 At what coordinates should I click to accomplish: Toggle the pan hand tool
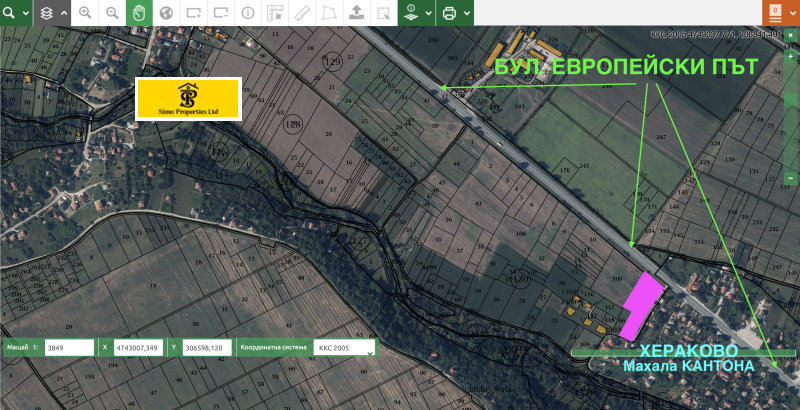[139, 13]
